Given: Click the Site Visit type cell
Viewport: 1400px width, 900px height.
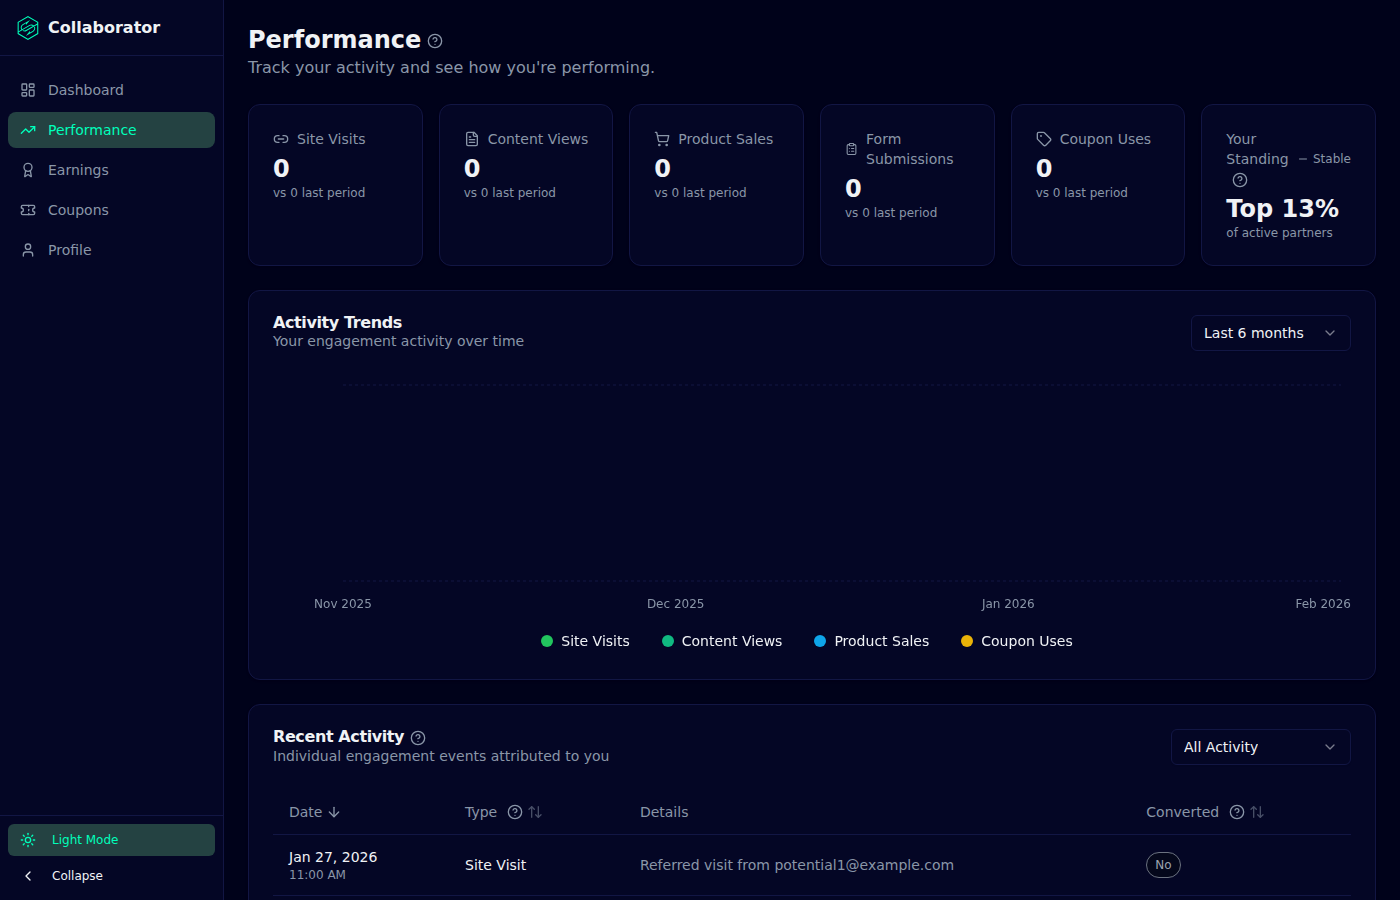Looking at the screenshot, I should point(495,865).
